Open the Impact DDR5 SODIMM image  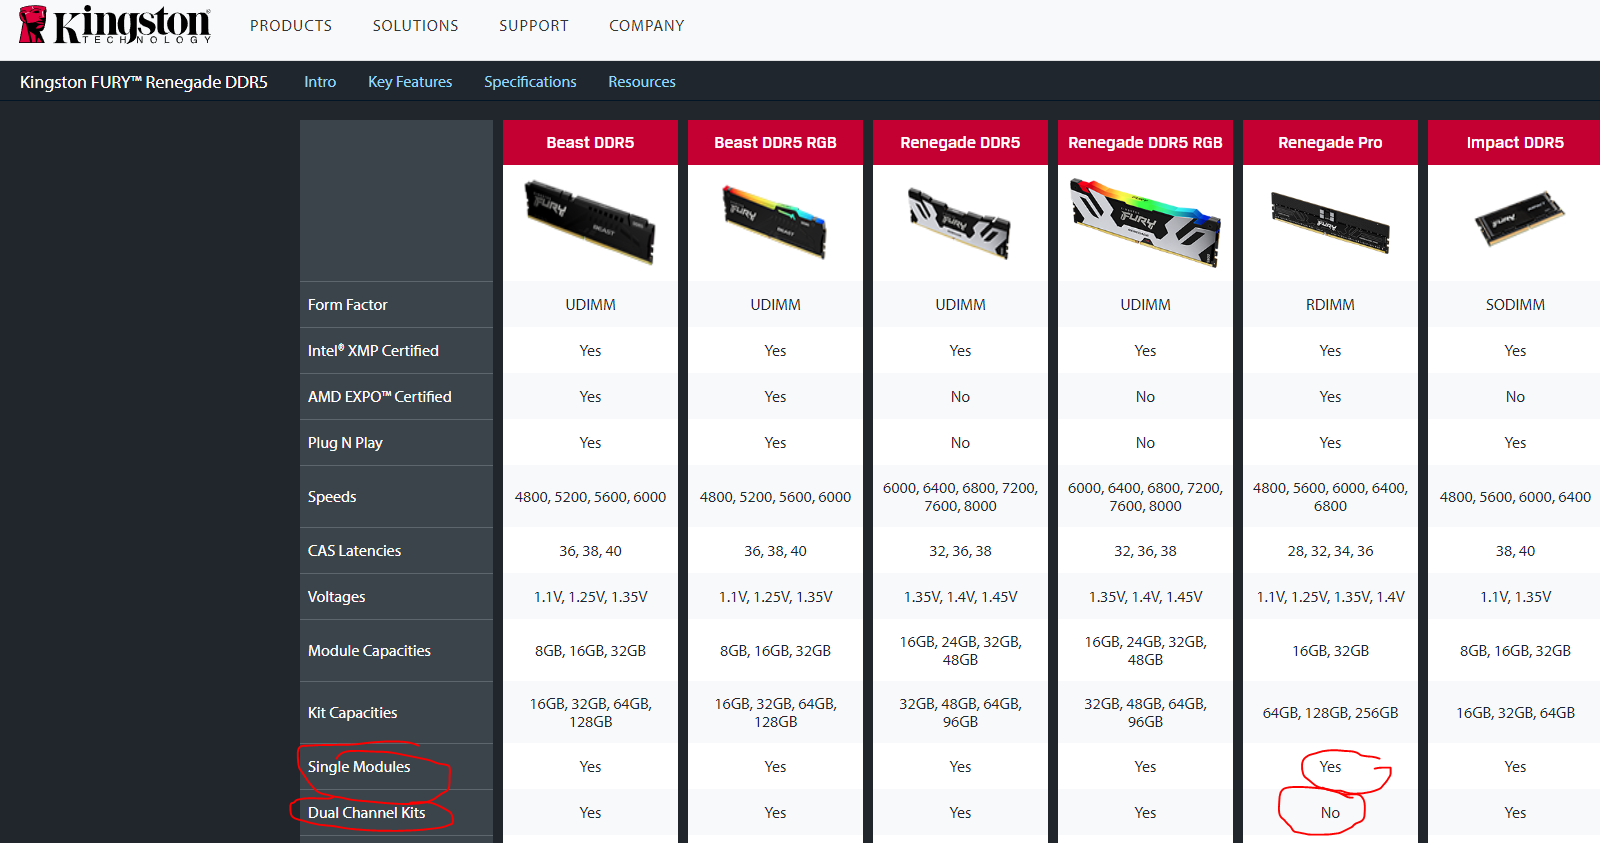click(x=1520, y=218)
